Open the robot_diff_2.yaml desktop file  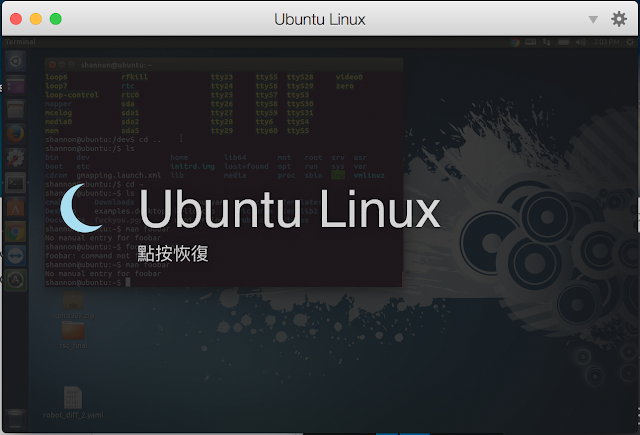pos(73,402)
